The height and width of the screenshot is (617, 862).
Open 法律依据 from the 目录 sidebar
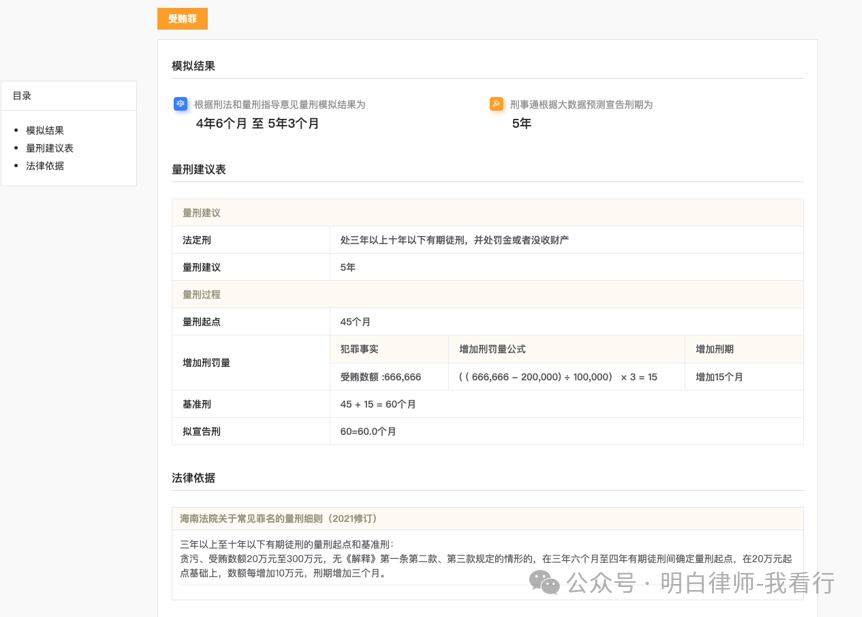pyautogui.click(x=46, y=165)
